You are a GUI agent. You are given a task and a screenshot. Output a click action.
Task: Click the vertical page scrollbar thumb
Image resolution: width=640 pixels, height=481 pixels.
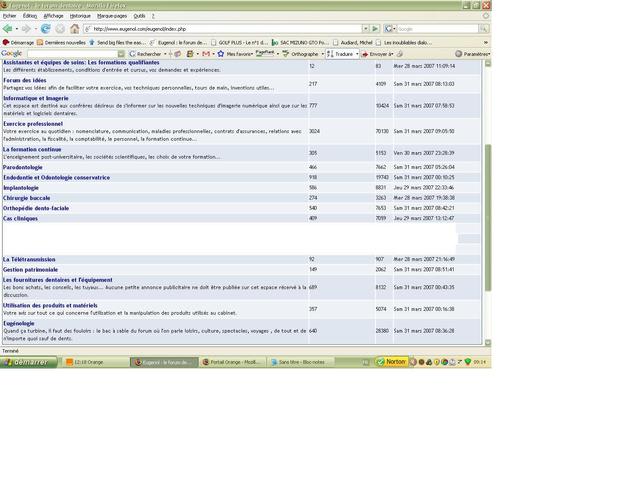click(x=488, y=217)
